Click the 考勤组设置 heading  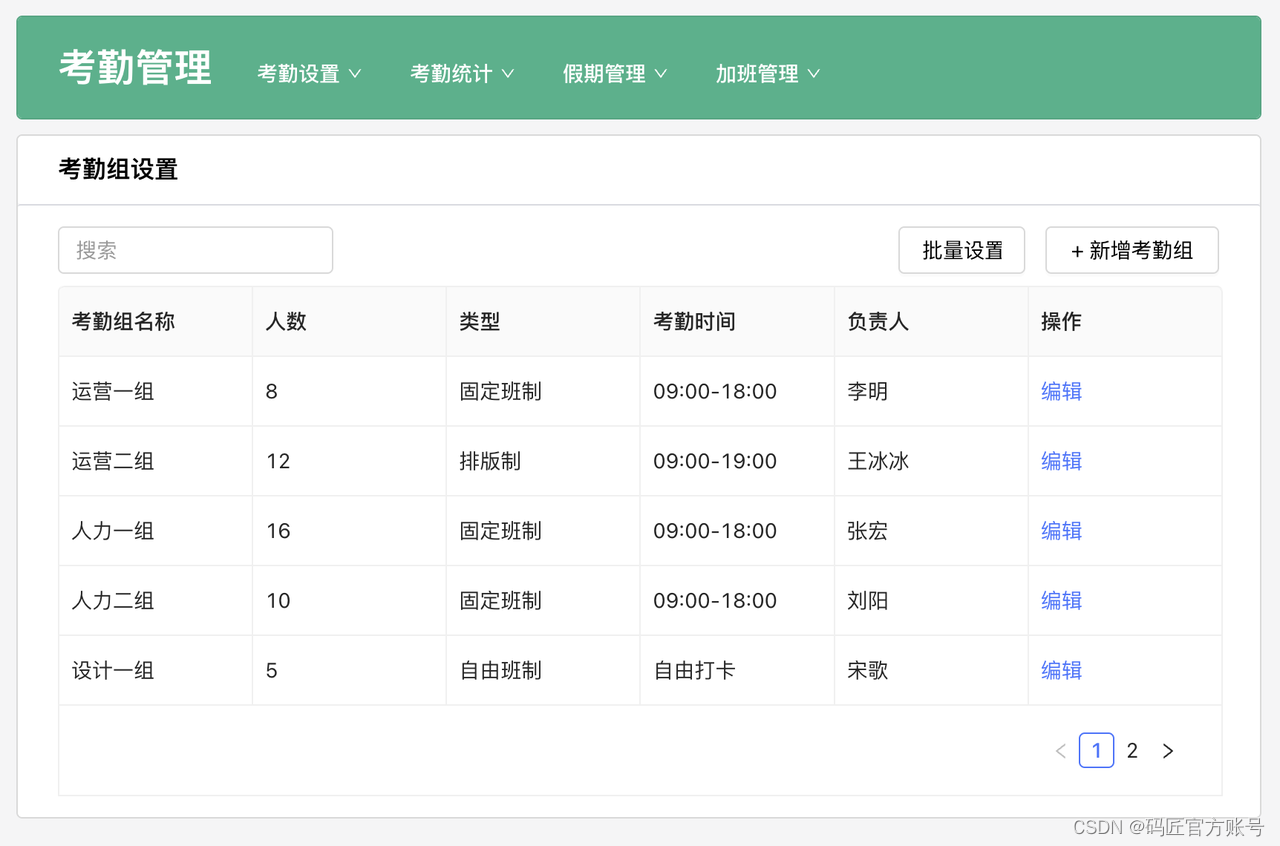click(x=118, y=170)
